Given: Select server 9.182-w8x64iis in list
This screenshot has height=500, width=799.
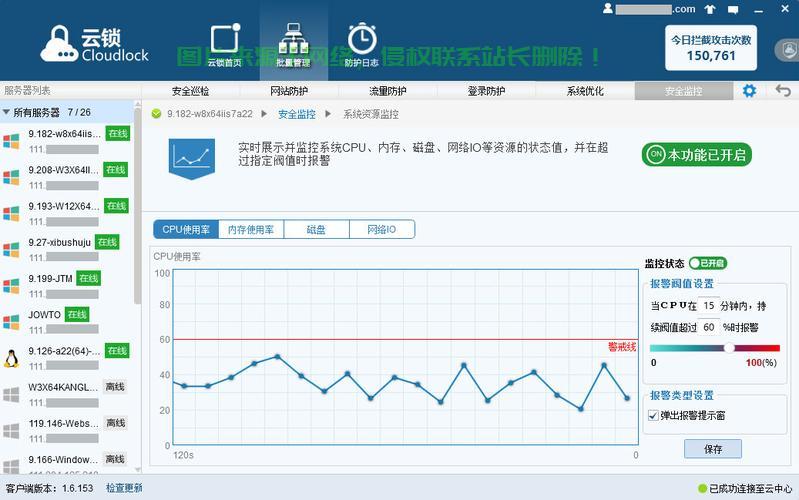Looking at the screenshot, I should coord(67,141).
